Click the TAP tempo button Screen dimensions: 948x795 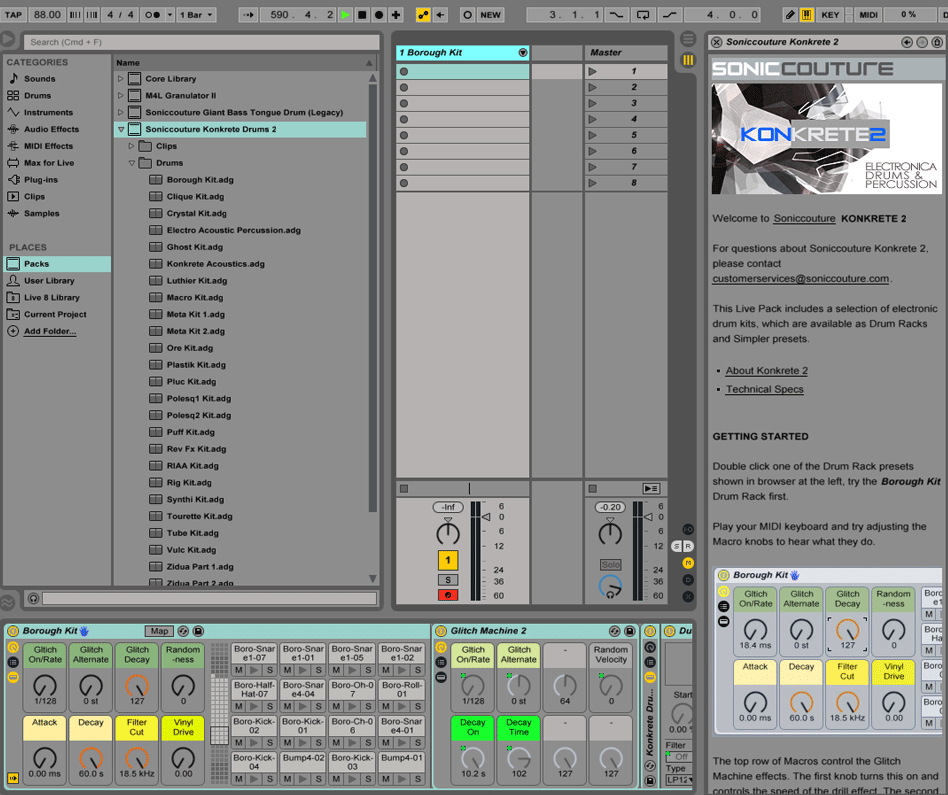[x=13, y=15]
